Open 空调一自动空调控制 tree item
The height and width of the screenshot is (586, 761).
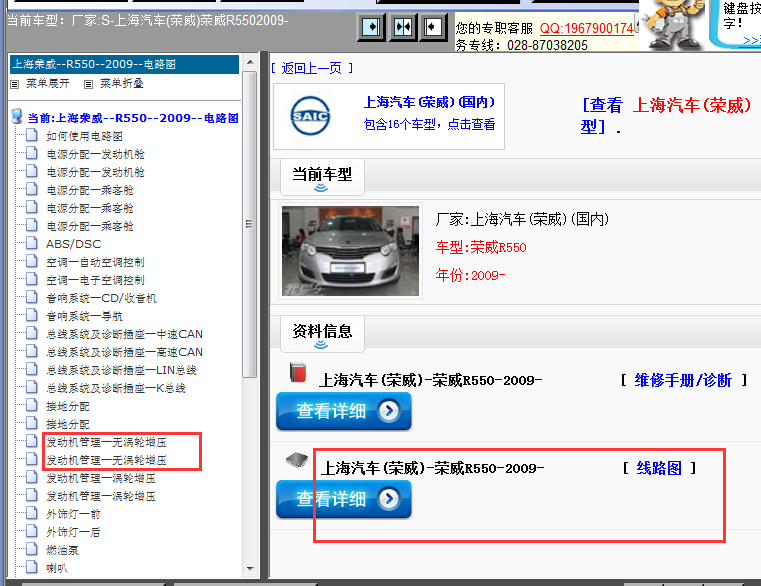click(95, 262)
